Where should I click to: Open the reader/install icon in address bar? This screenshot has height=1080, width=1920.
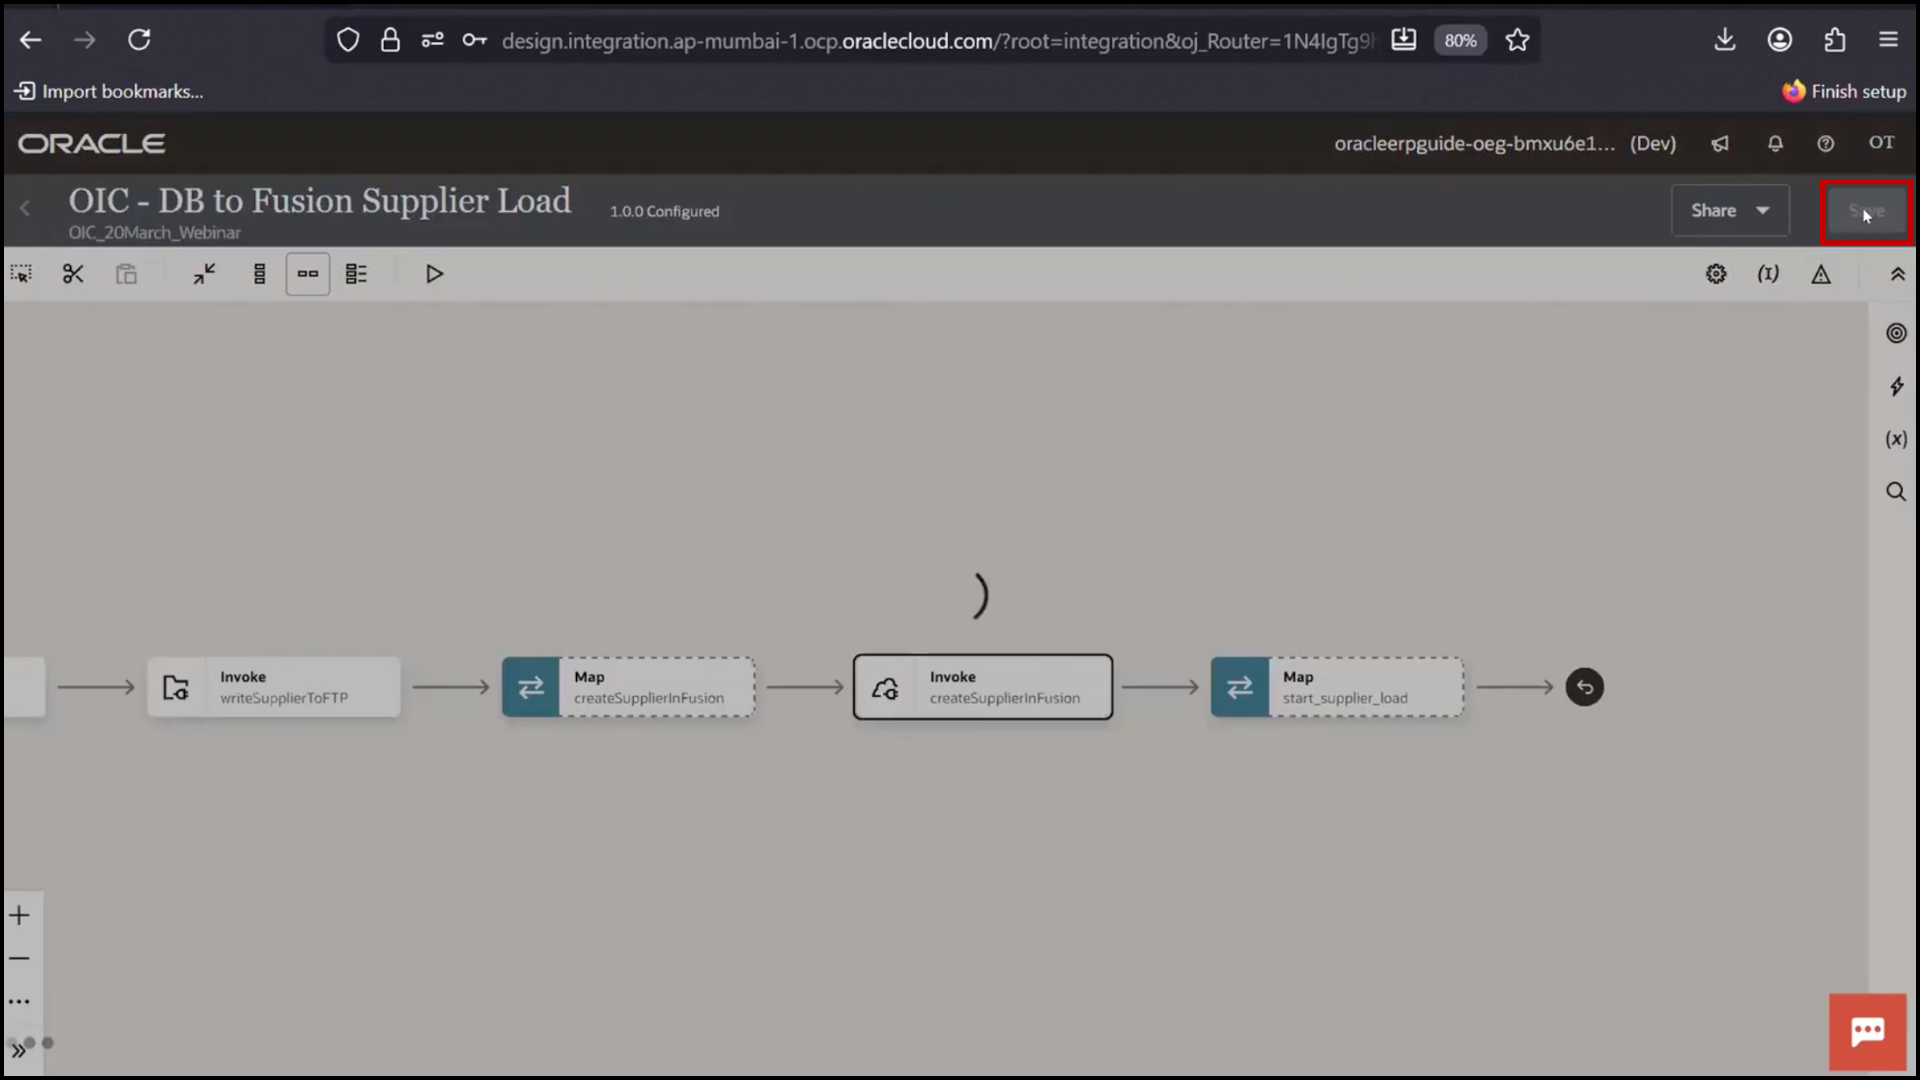pos(1404,40)
